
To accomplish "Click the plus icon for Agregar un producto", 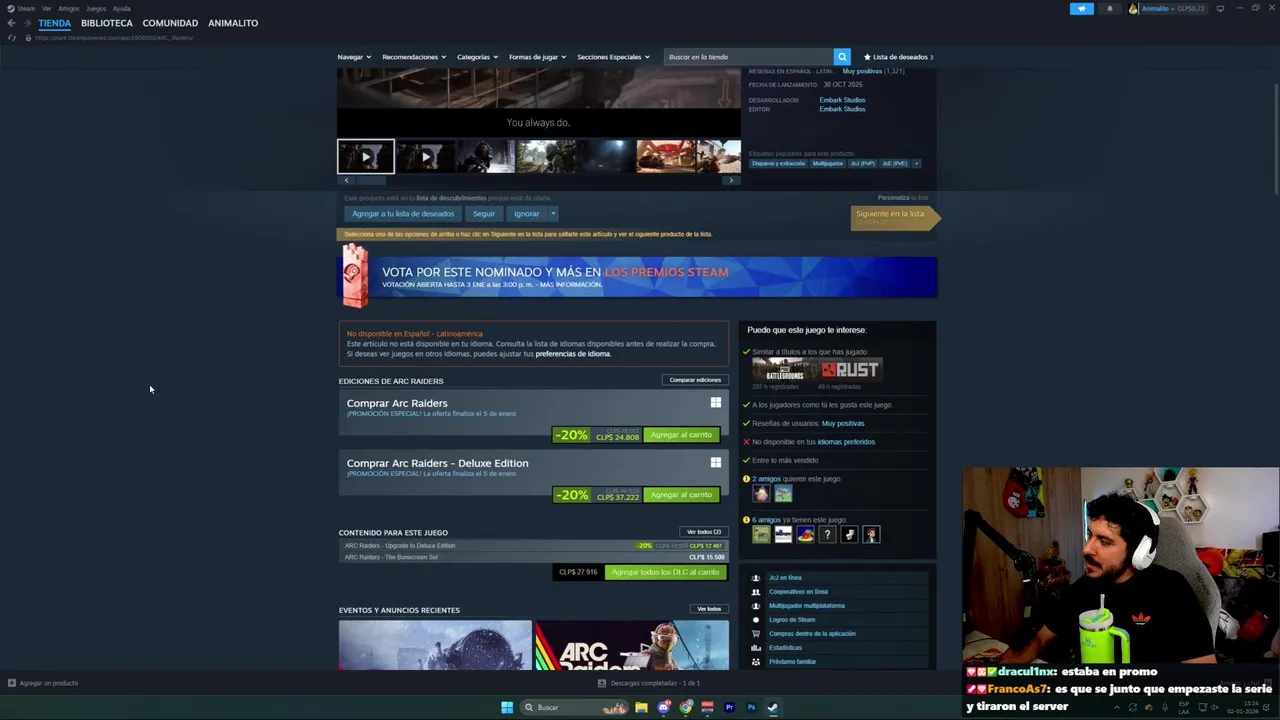I will (12, 683).
